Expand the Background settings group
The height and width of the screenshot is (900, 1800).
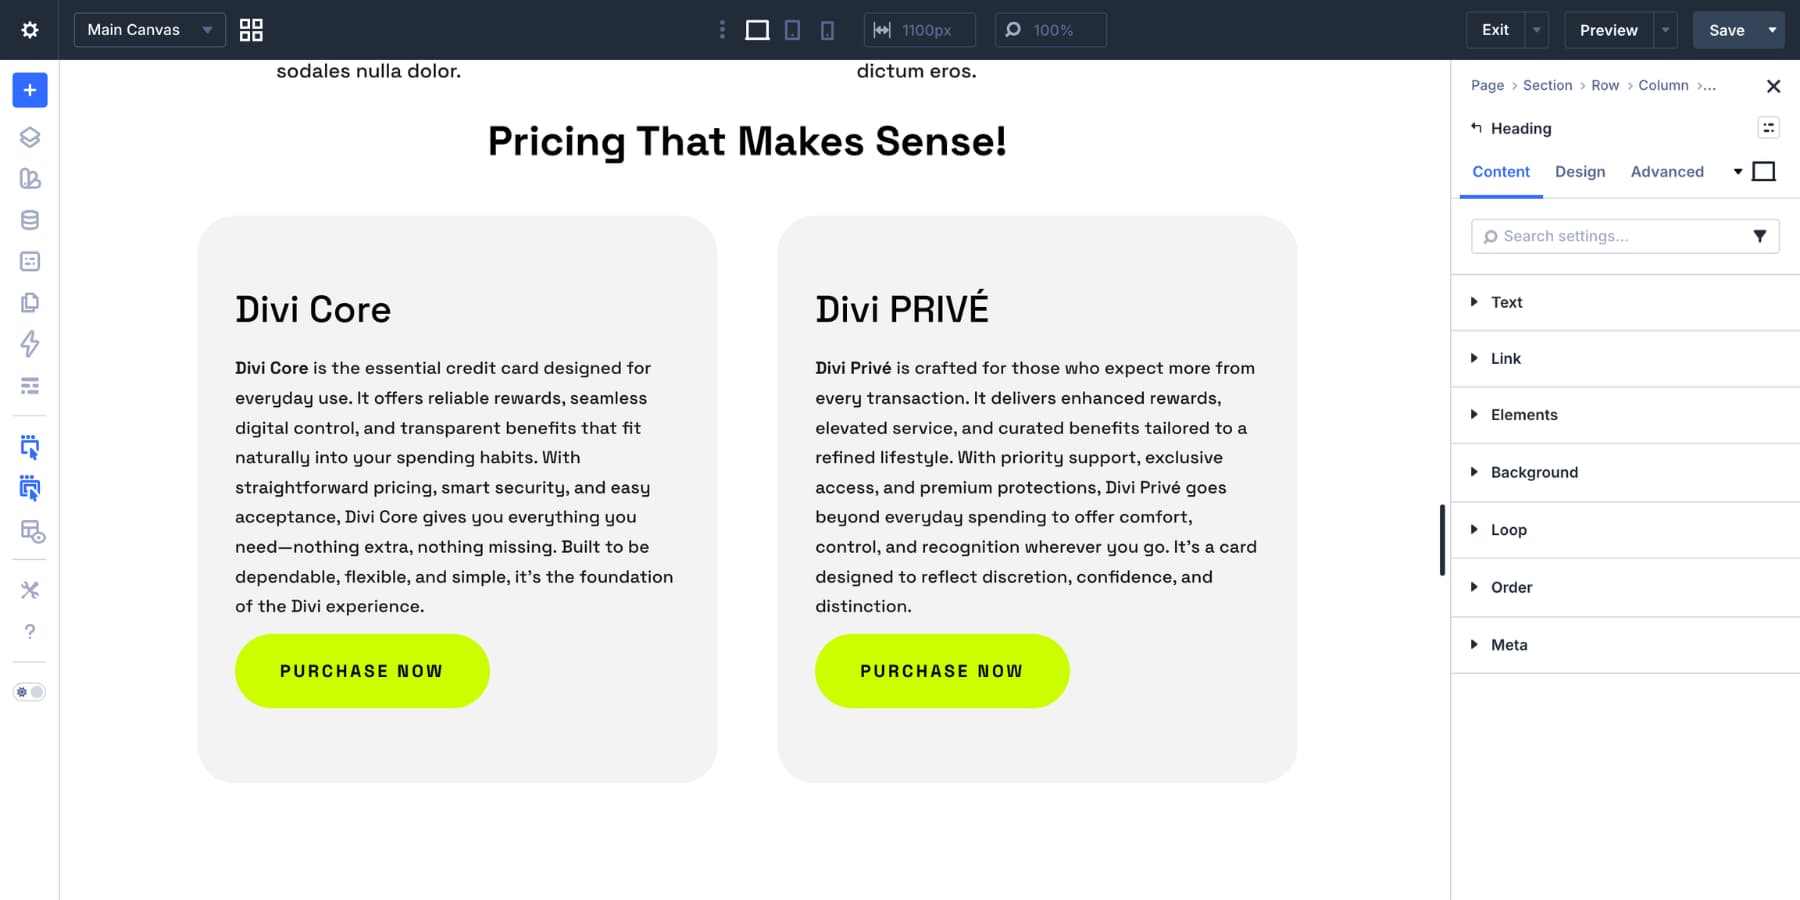click(x=1533, y=472)
